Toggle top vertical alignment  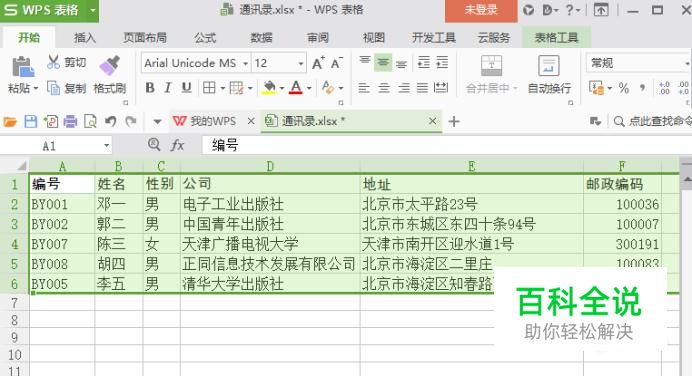[365, 61]
